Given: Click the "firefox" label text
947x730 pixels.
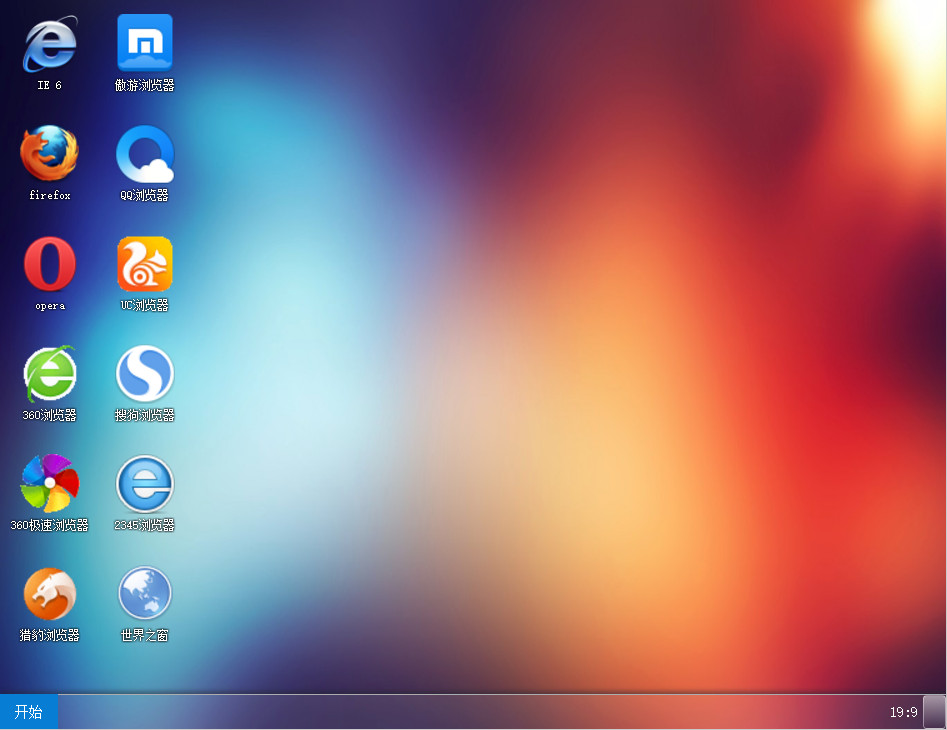Looking at the screenshot, I should coord(50,195).
